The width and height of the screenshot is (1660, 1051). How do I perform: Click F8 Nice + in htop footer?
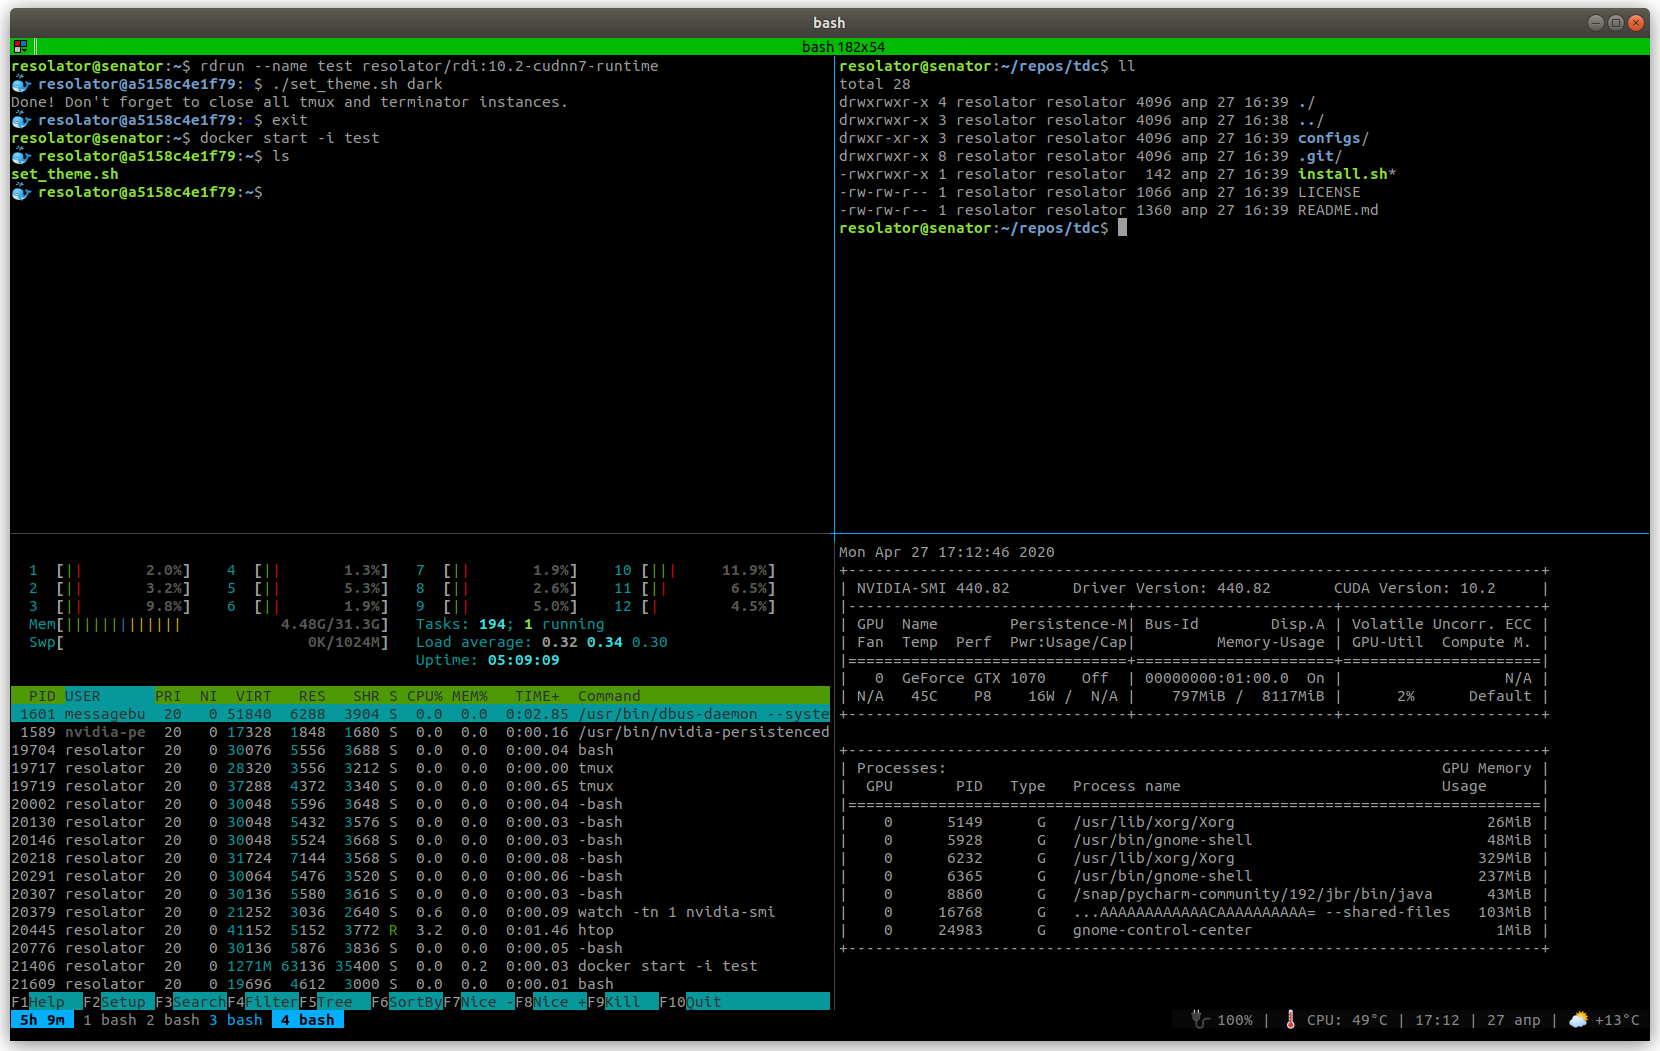click(x=551, y=1002)
